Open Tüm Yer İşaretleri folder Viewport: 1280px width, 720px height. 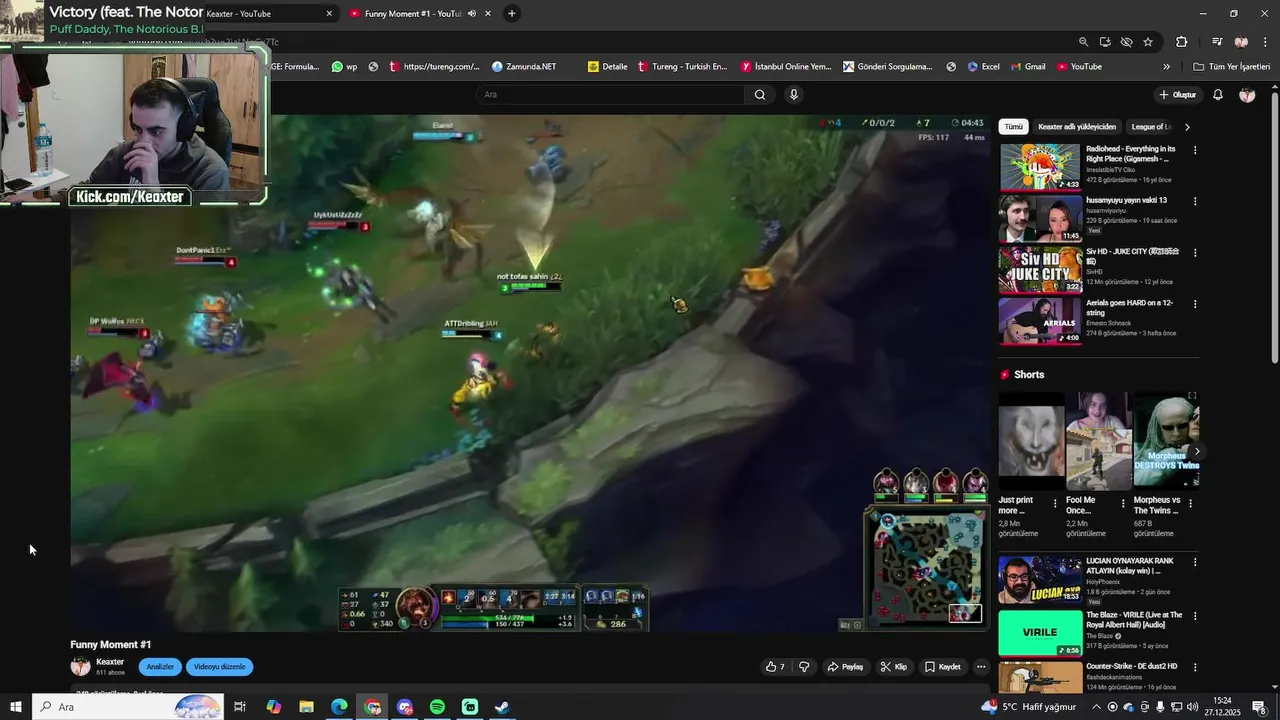[x=1232, y=67]
